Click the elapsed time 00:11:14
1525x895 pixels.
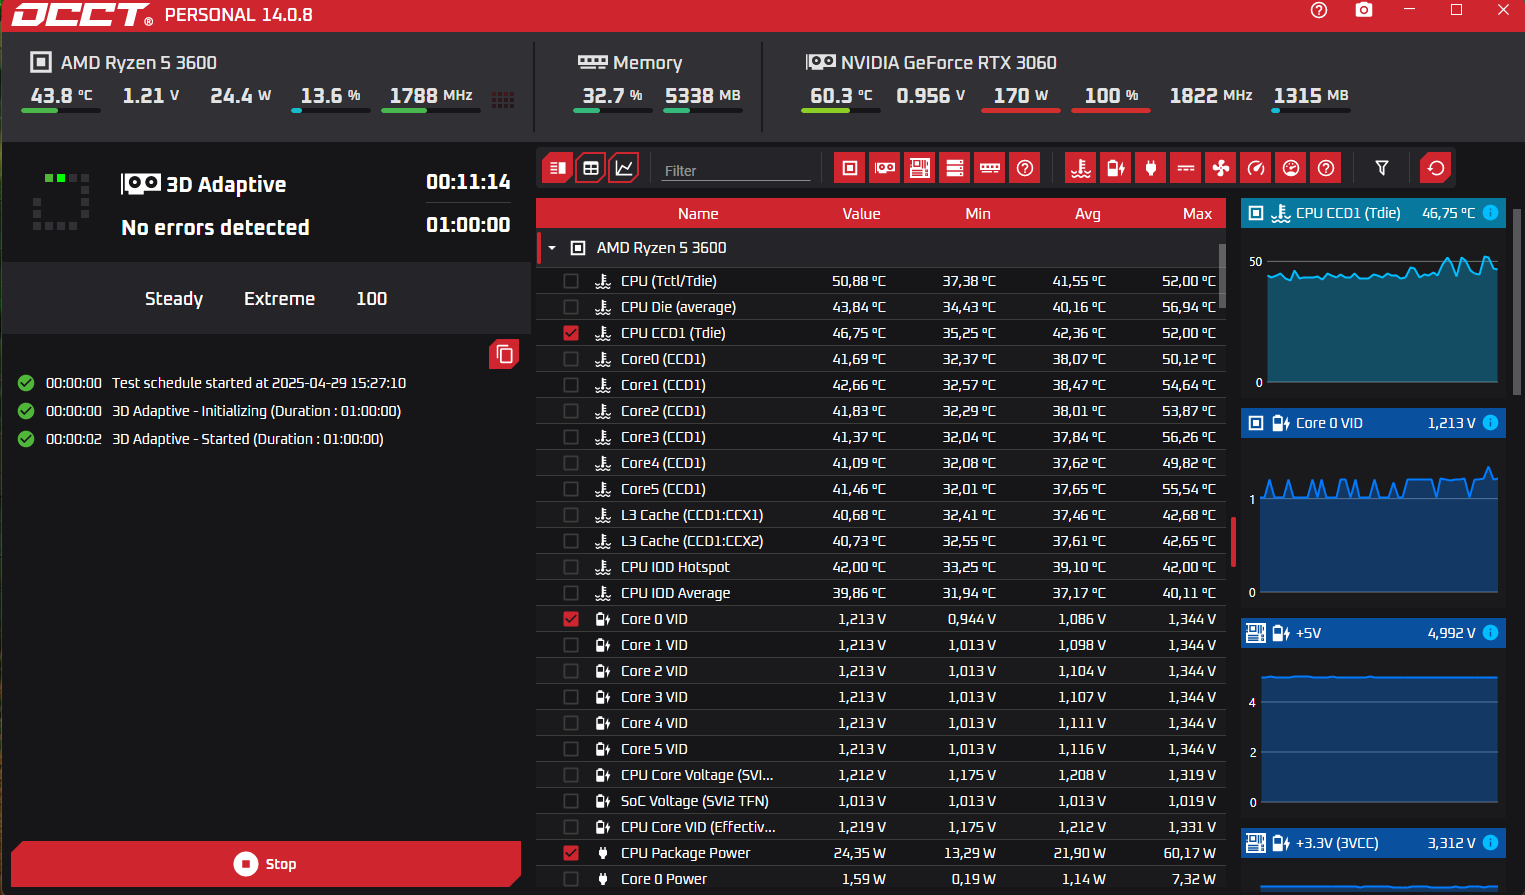[468, 182]
